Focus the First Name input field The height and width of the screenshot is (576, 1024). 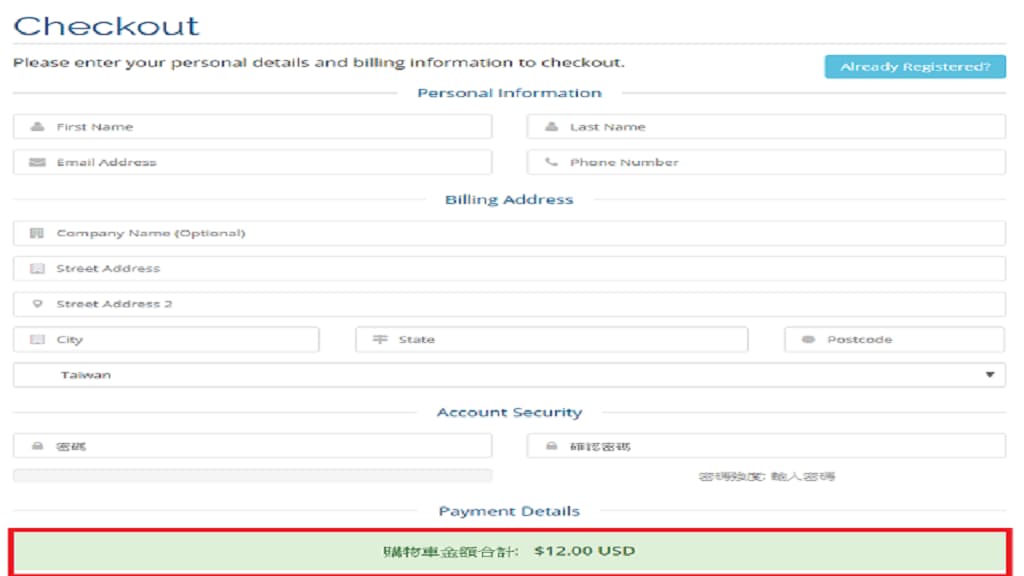click(x=270, y=127)
